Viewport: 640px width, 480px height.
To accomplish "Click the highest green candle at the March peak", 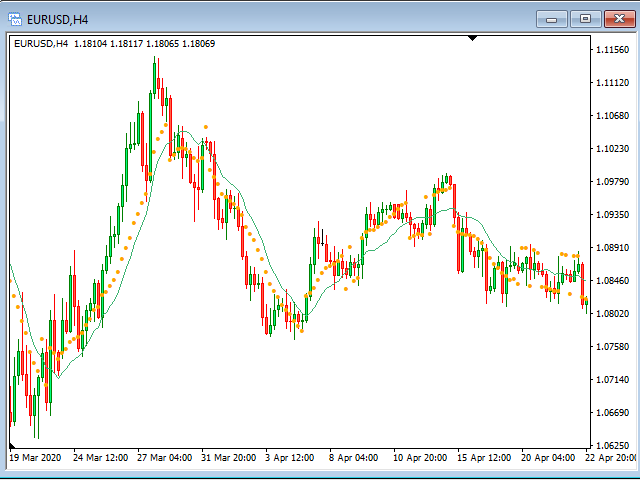I will (x=154, y=78).
